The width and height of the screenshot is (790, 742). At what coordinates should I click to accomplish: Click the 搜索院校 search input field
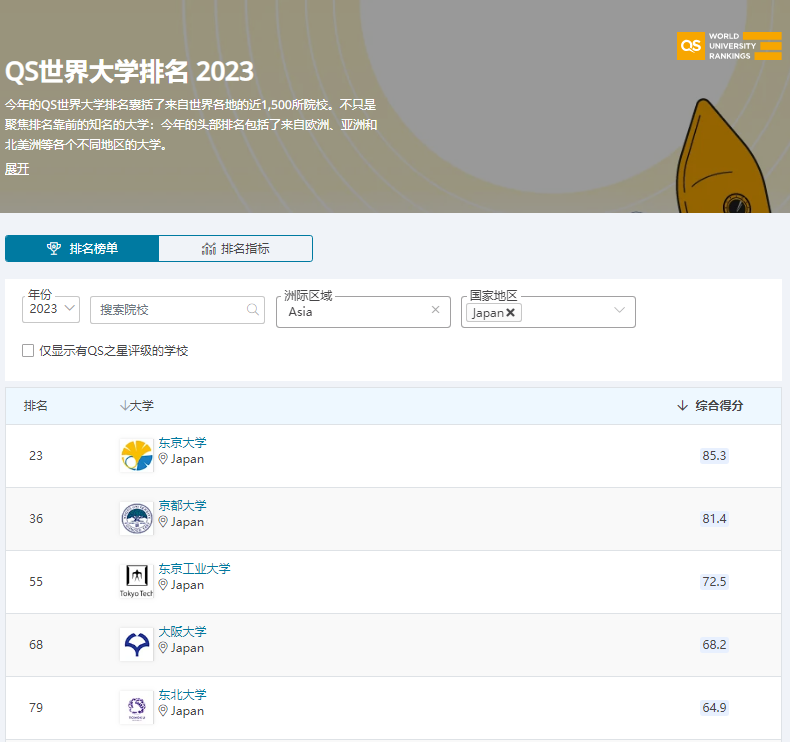pyautogui.click(x=168, y=310)
